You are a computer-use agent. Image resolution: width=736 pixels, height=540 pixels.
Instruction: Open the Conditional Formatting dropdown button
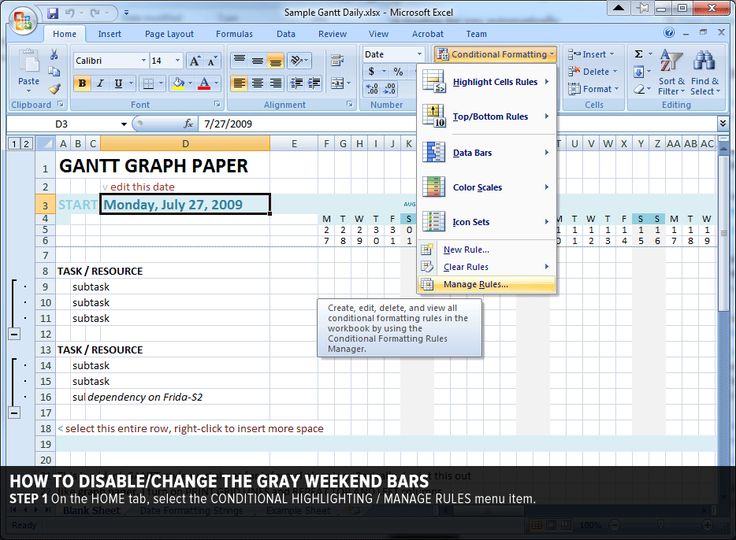496,54
